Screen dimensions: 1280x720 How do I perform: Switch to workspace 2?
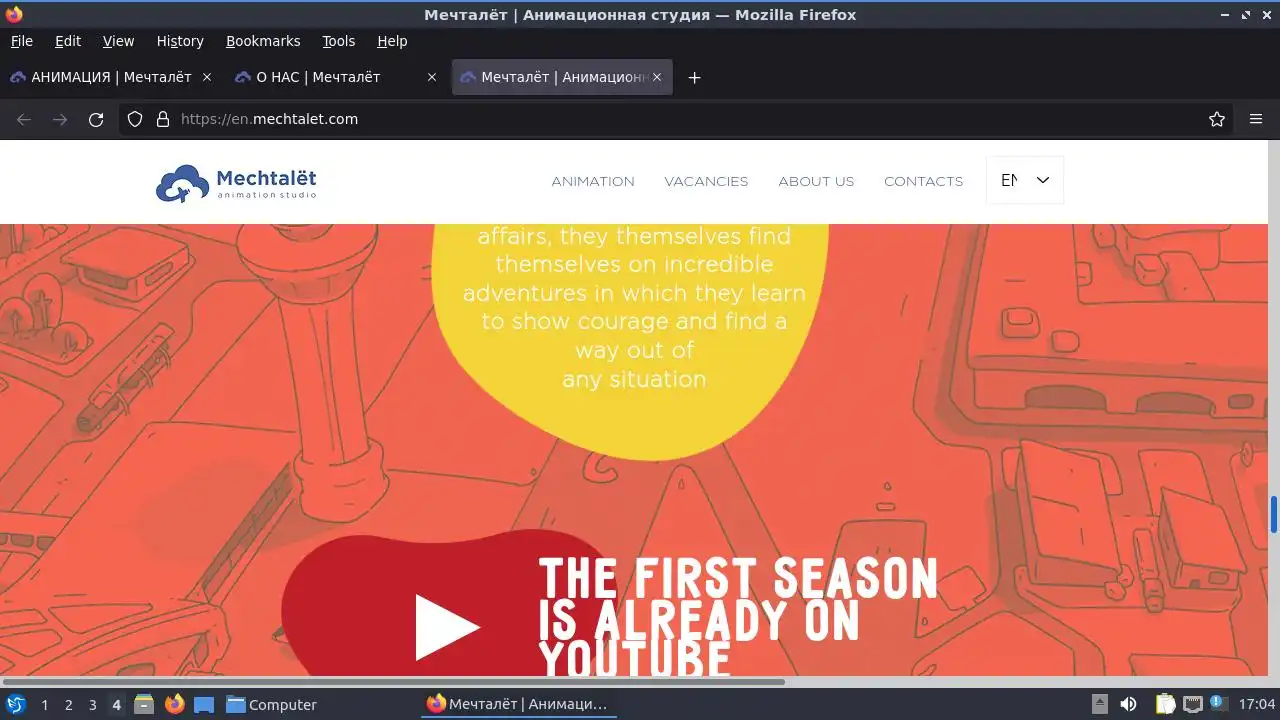pos(68,705)
